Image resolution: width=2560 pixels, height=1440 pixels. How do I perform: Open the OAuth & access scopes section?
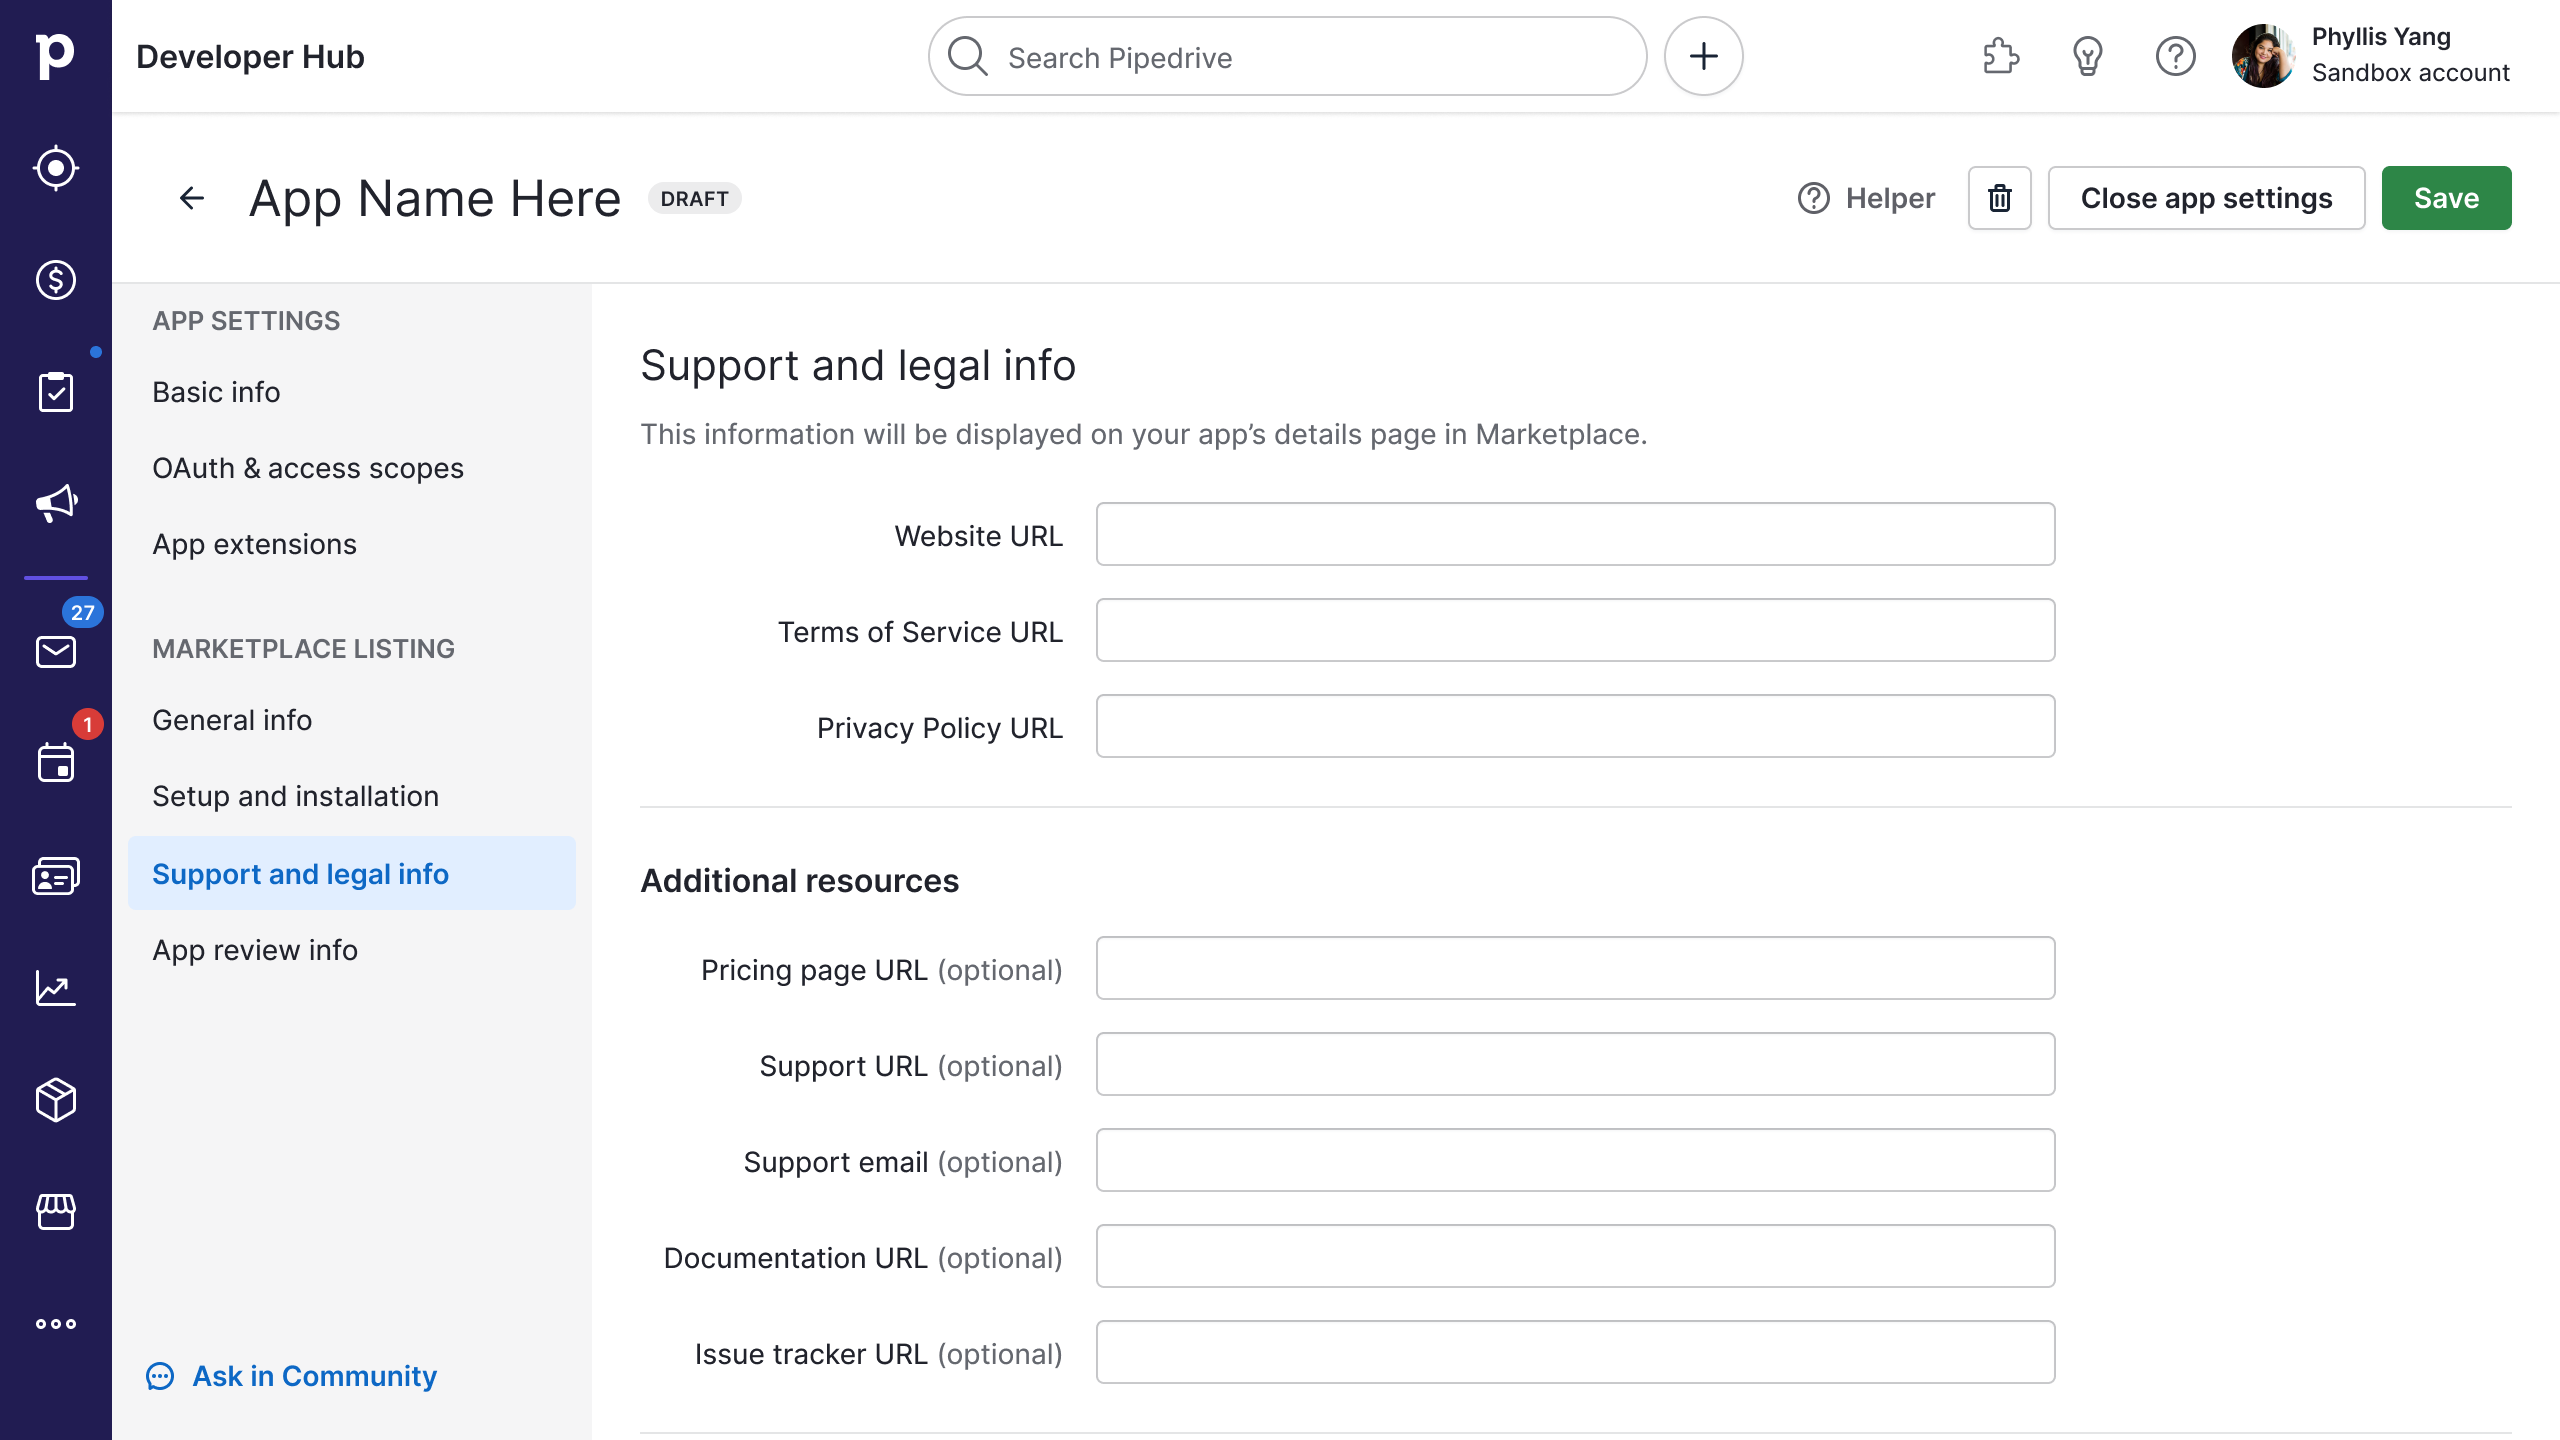(x=308, y=468)
